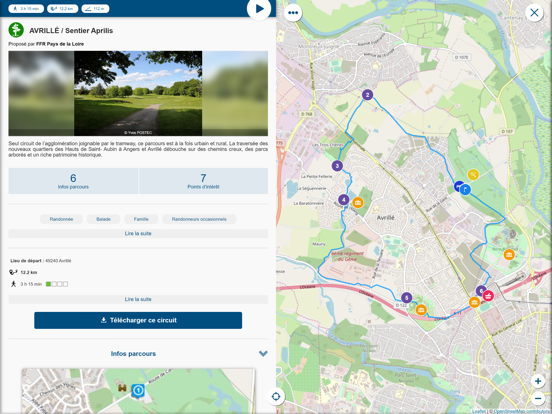This screenshot has width=552, height=414.
Task: Open orange heritage marker just left of waypoint 6
Action: coord(475,302)
